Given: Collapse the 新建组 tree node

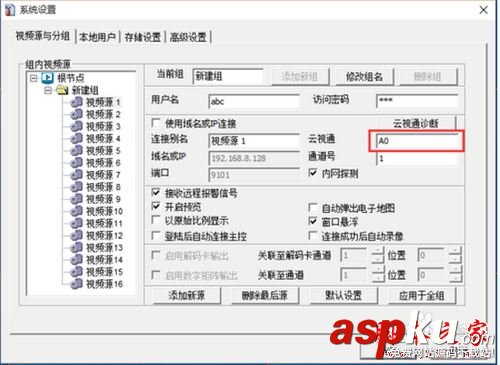Looking at the screenshot, I should pyautogui.click(x=48, y=90).
